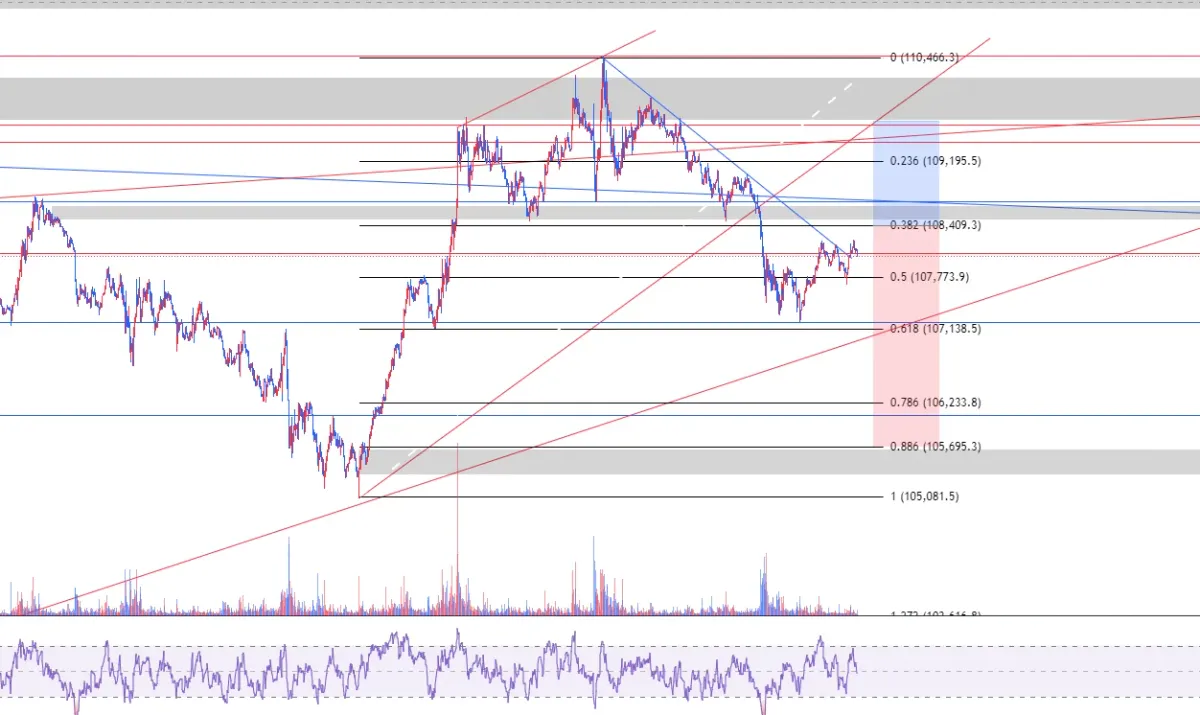The height and width of the screenshot is (715, 1200).
Task: Select the blue descending trendline from the peak
Action: (720, 152)
